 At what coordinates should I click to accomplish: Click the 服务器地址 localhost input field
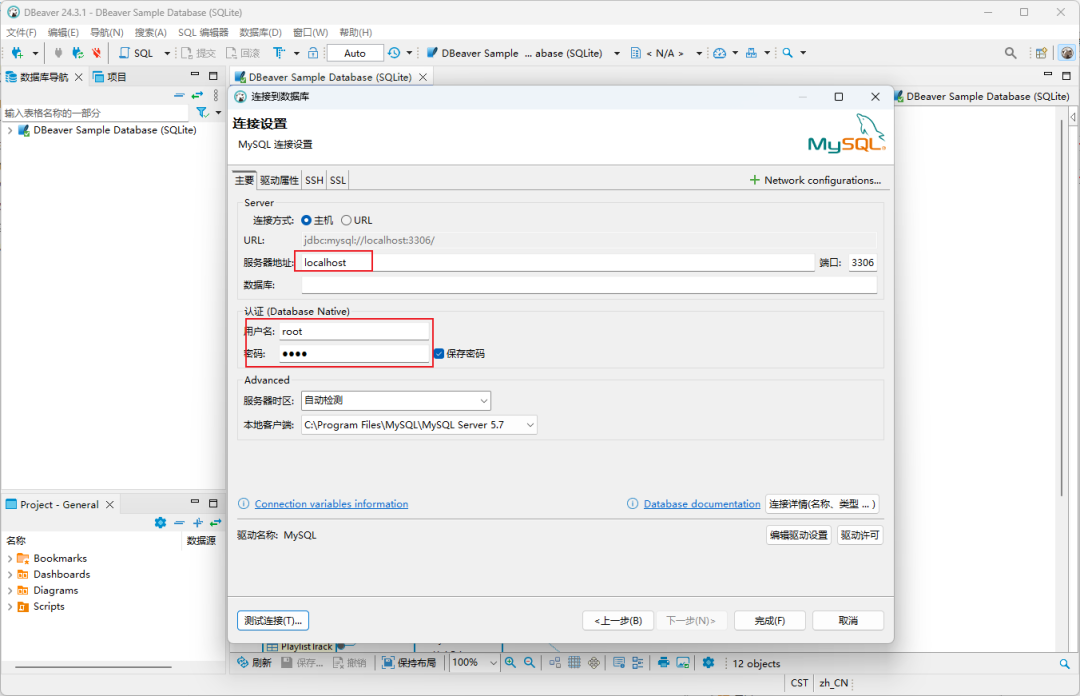(557, 263)
